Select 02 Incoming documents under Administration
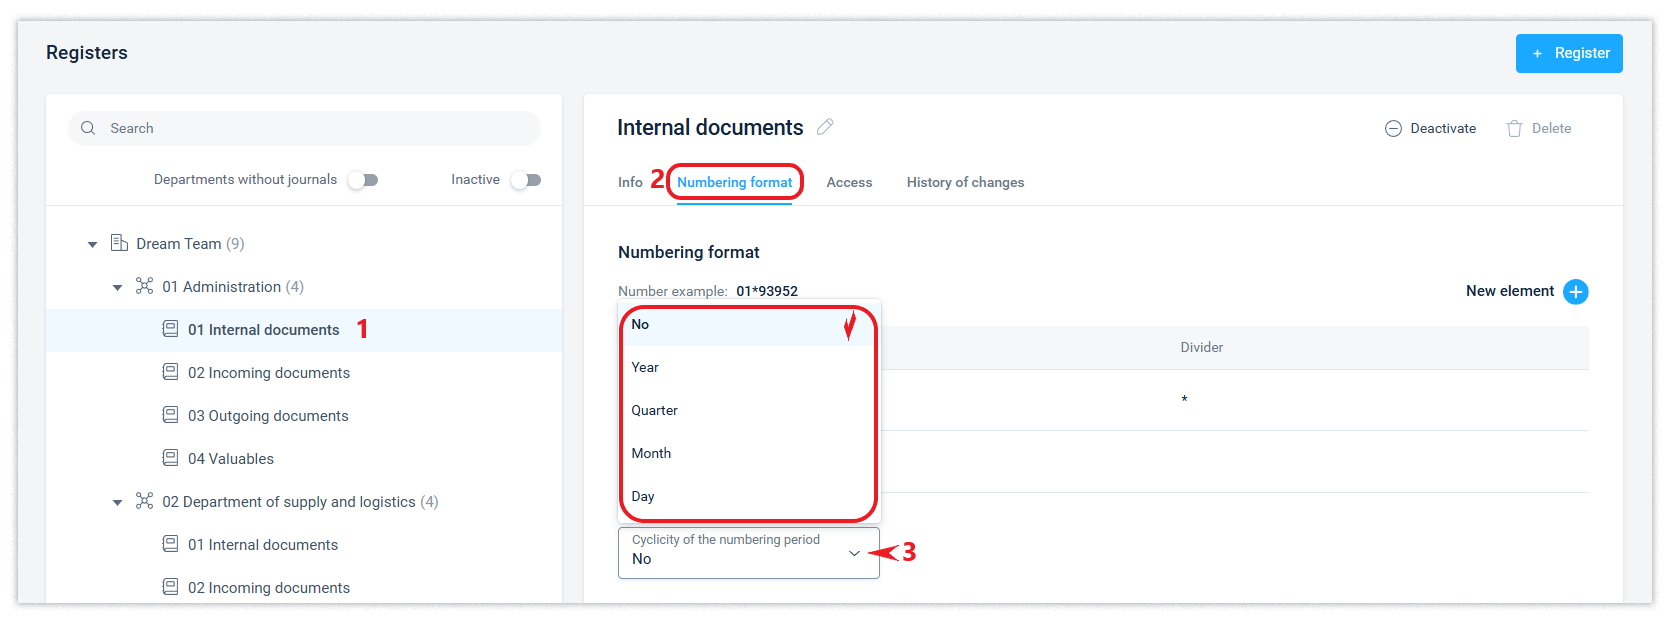The width and height of the screenshot is (1679, 624). coord(269,373)
